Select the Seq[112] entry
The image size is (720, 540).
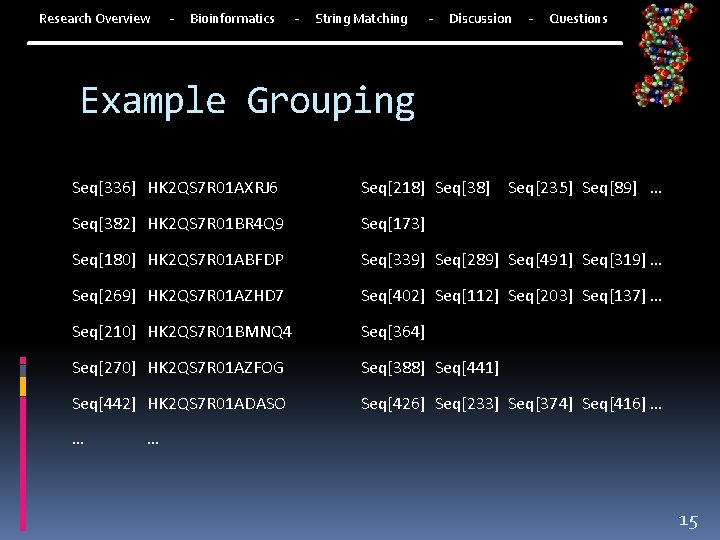pos(467,296)
